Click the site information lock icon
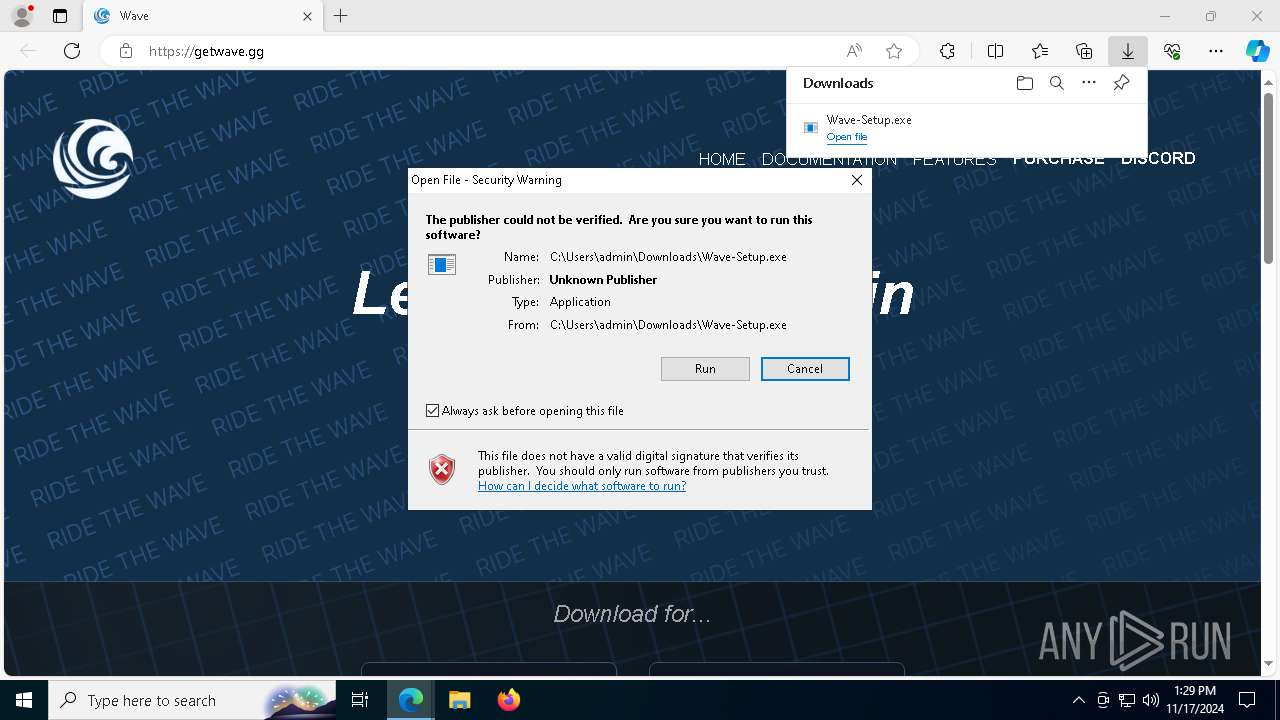 point(126,51)
